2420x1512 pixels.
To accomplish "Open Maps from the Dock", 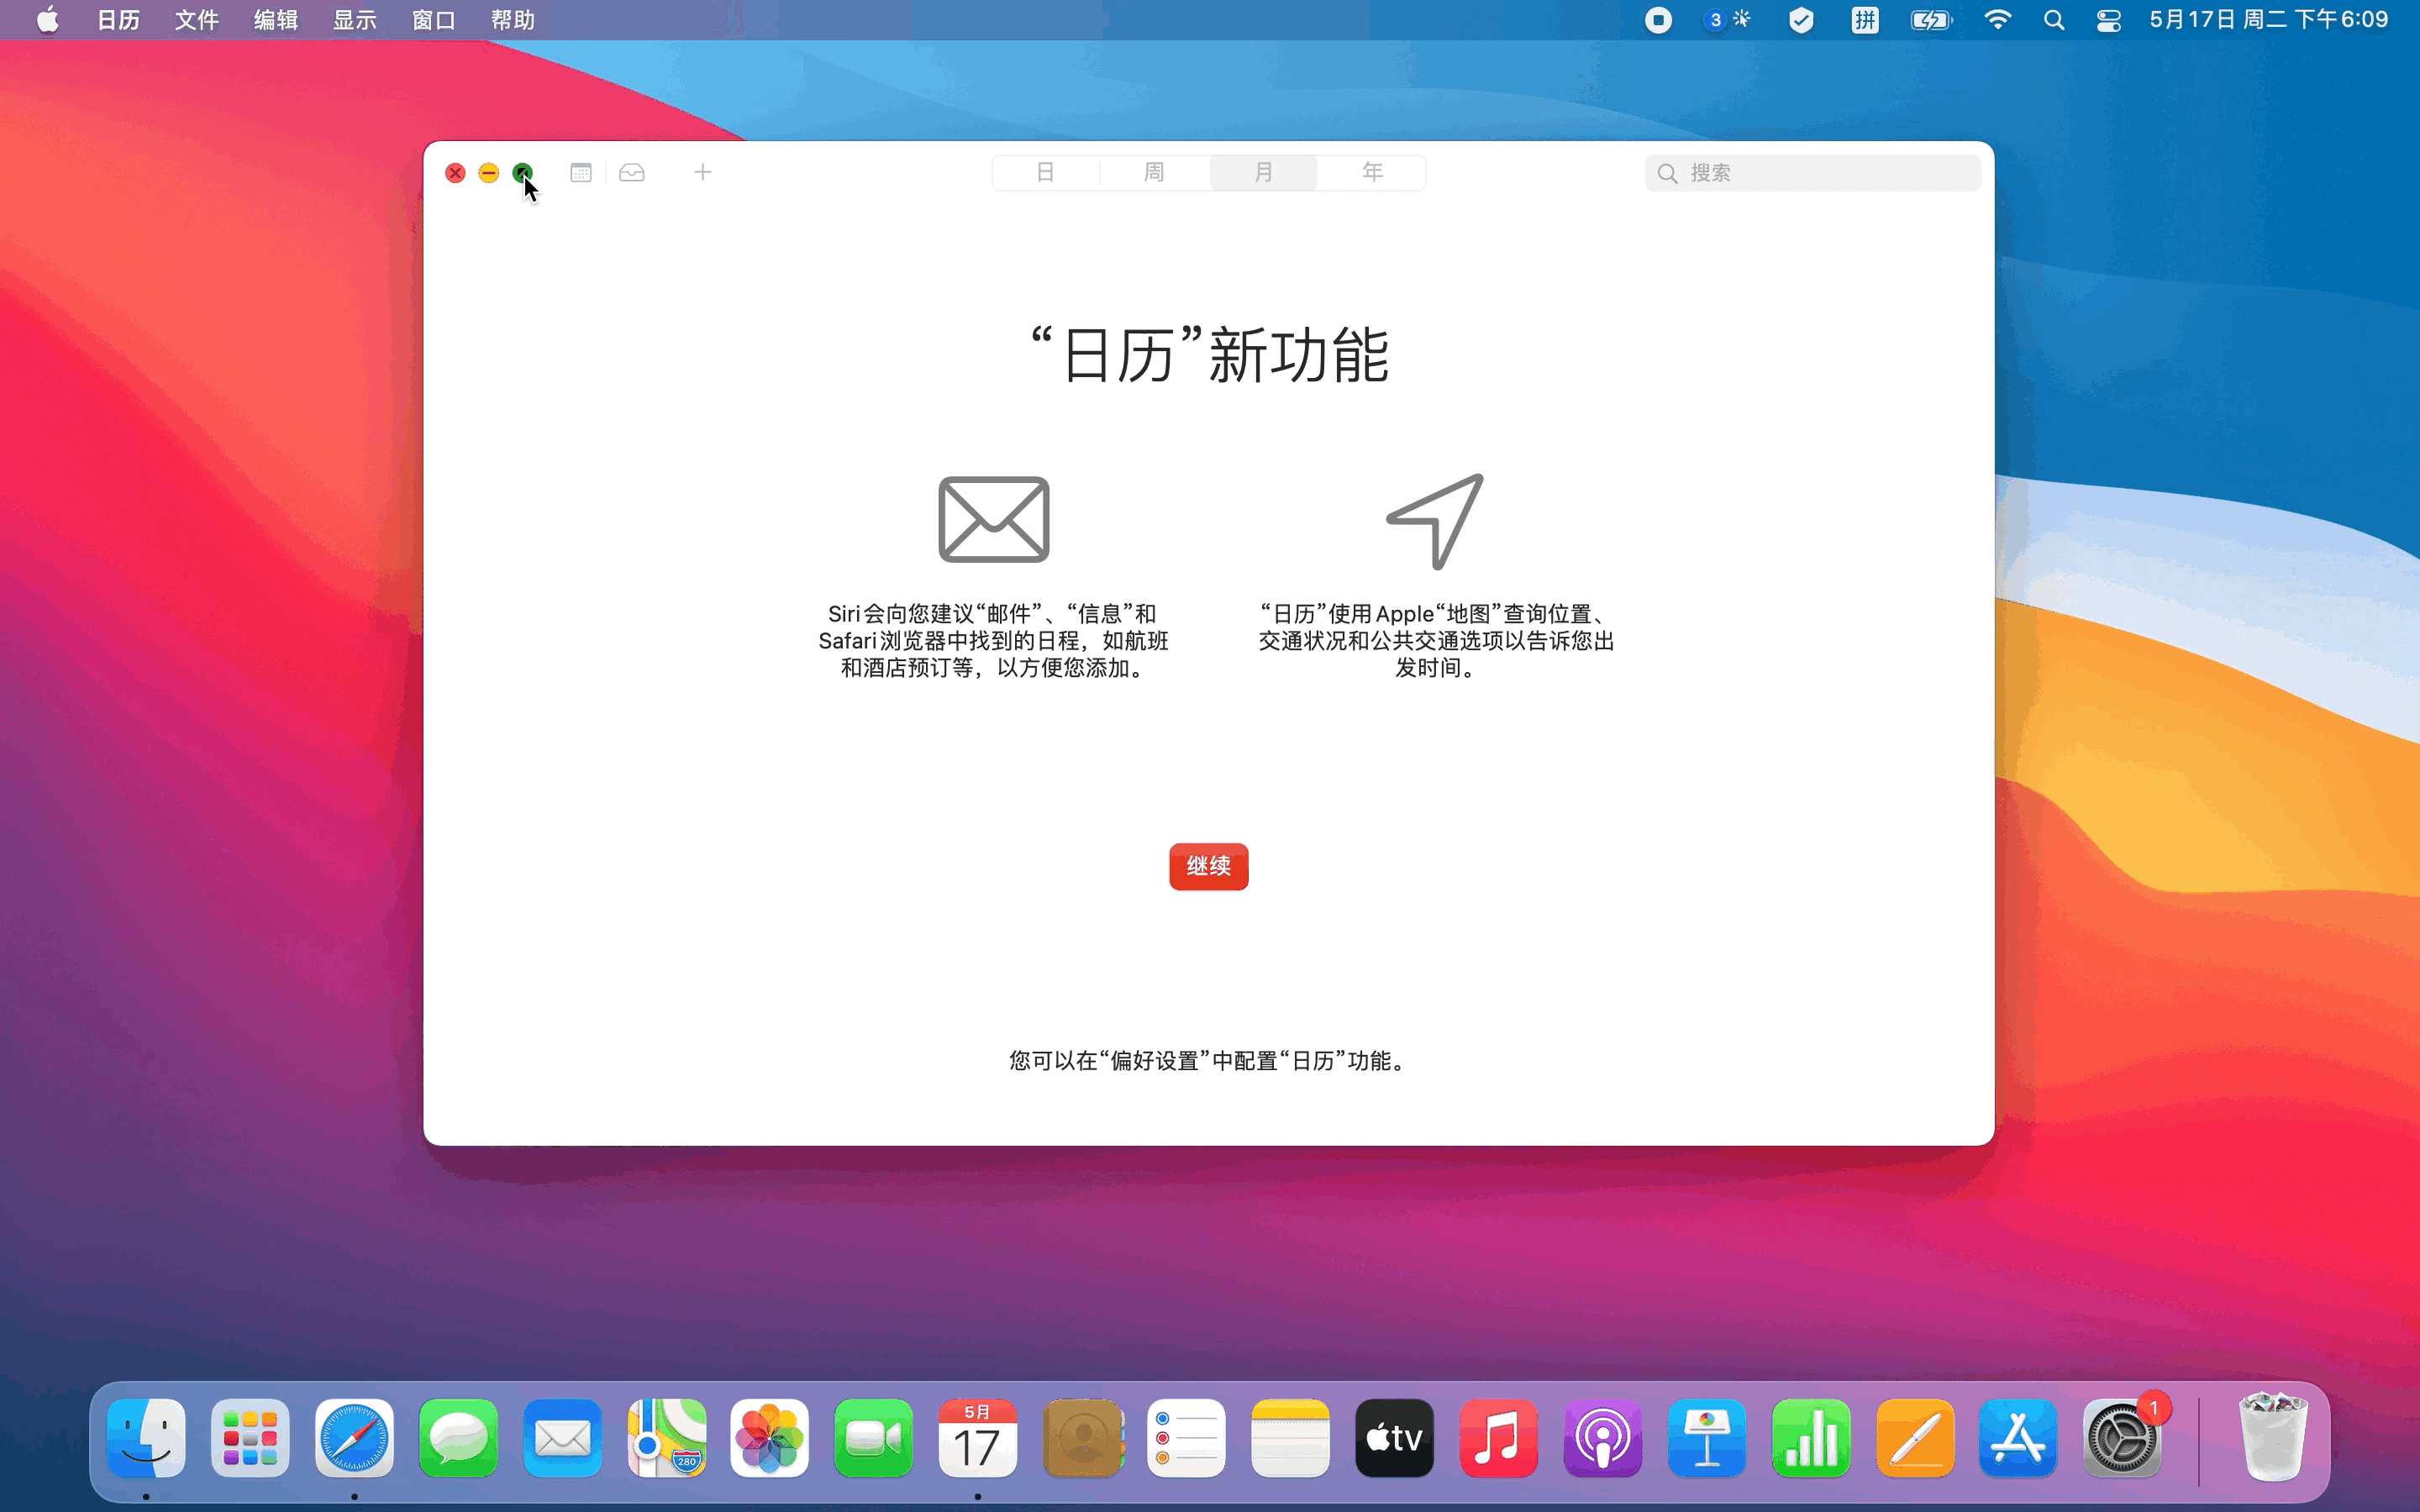I will [666, 1438].
